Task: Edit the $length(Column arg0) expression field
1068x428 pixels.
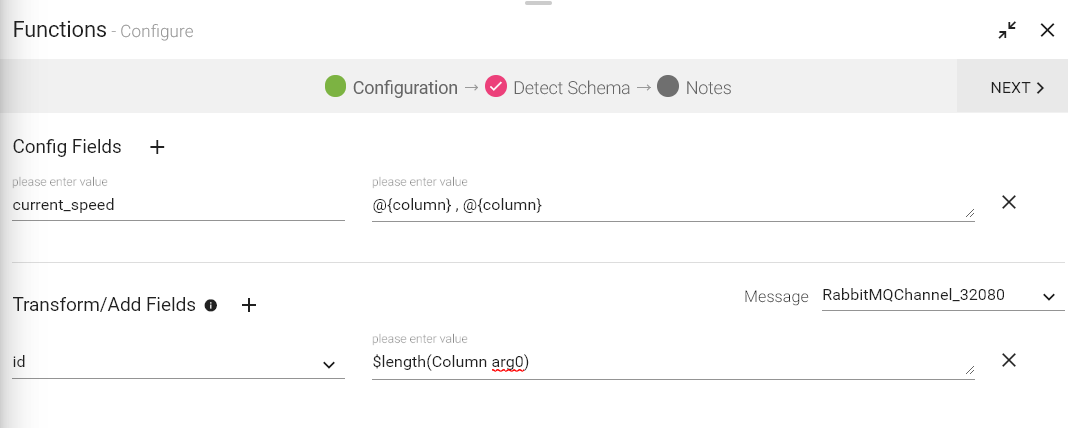Action: coord(670,363)
